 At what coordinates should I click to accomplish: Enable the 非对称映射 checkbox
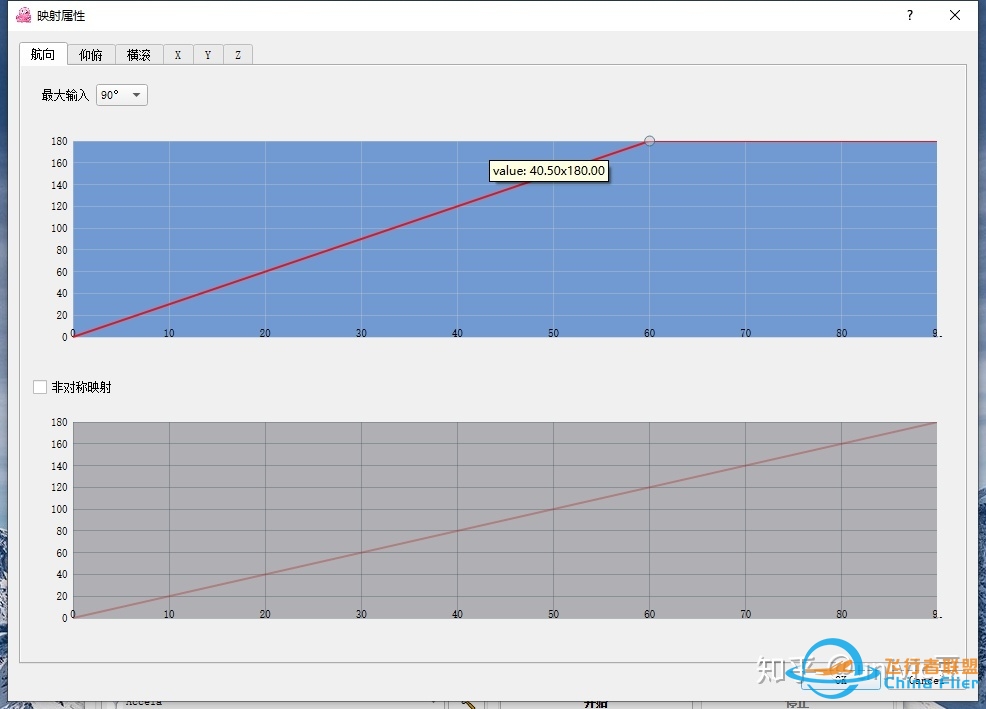point(40,387)
